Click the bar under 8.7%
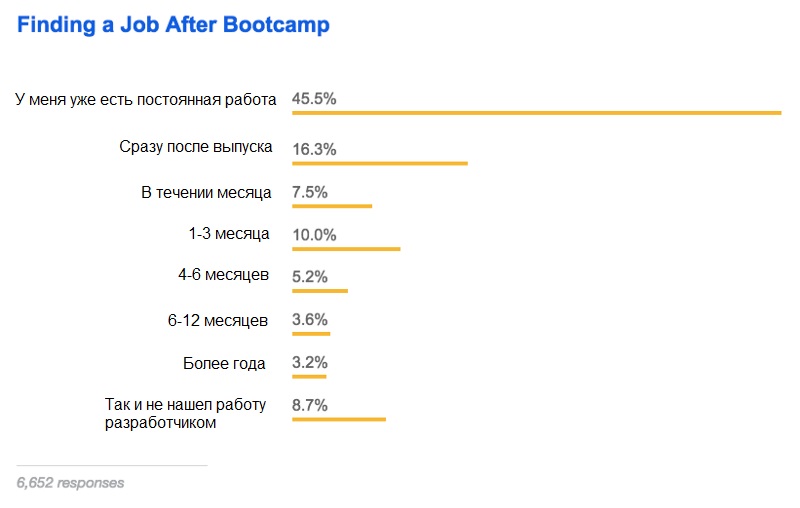 [339, 419]
